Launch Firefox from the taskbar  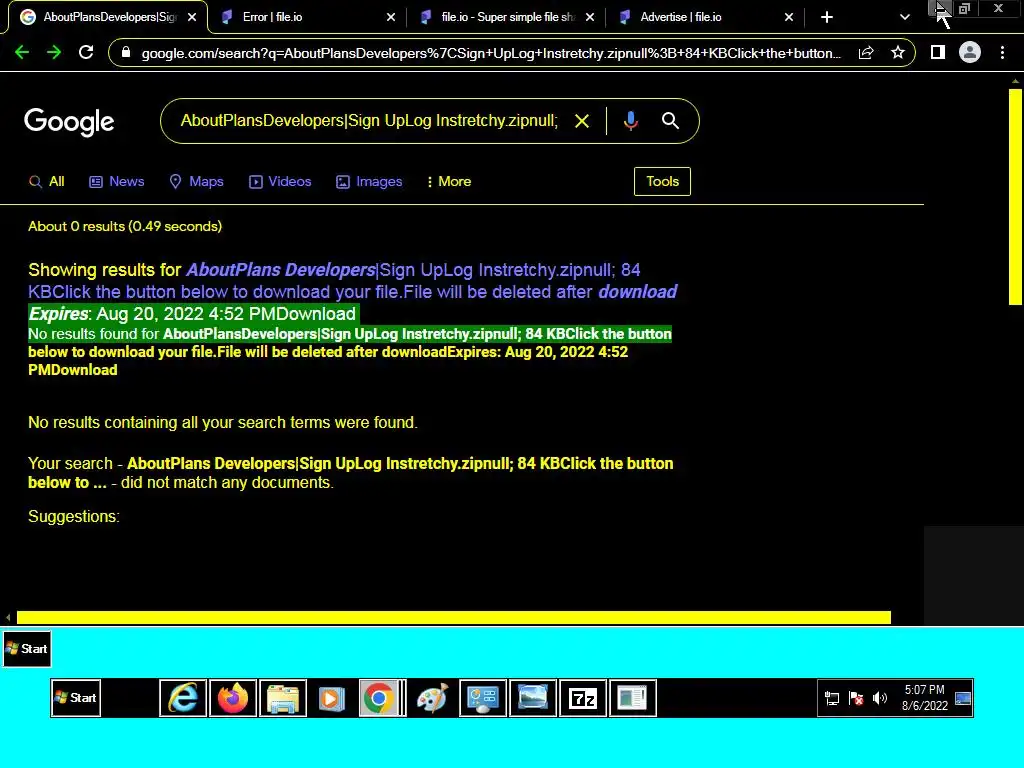pyautogui.click(x=232, y=698)
